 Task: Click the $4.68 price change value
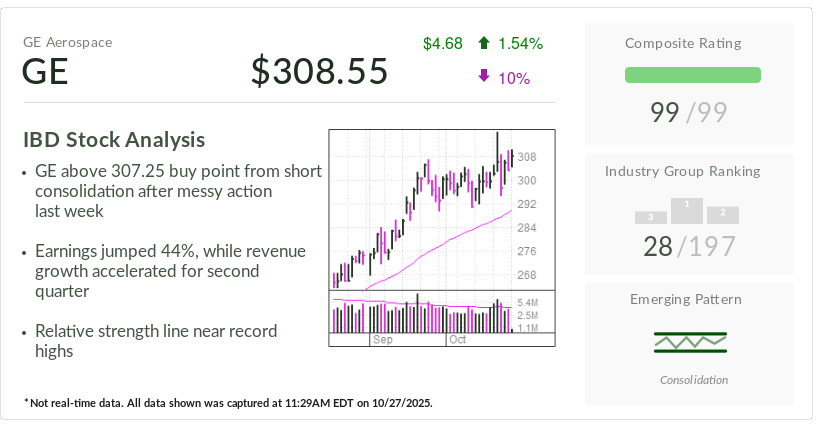point(442,43)
